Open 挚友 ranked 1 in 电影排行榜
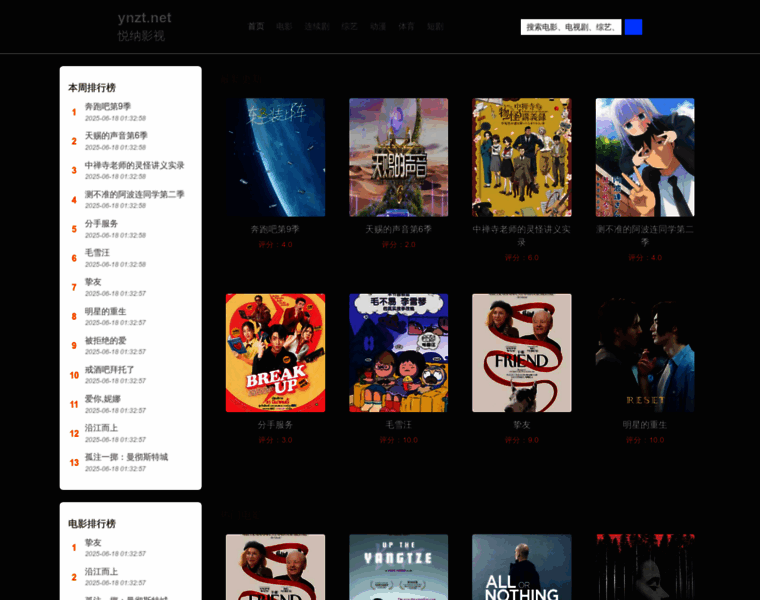Image resolution: width=760 pixels, height=600 pixels. (x=93, y=542)
